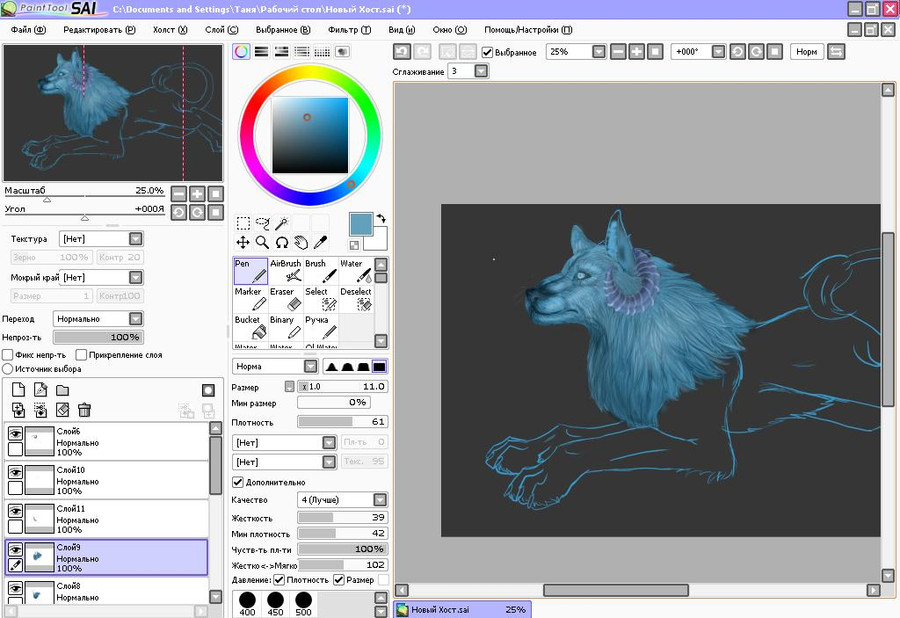Select the Marker tool
The height and width of the screenshot is (618, 900).
pos(251,299)
